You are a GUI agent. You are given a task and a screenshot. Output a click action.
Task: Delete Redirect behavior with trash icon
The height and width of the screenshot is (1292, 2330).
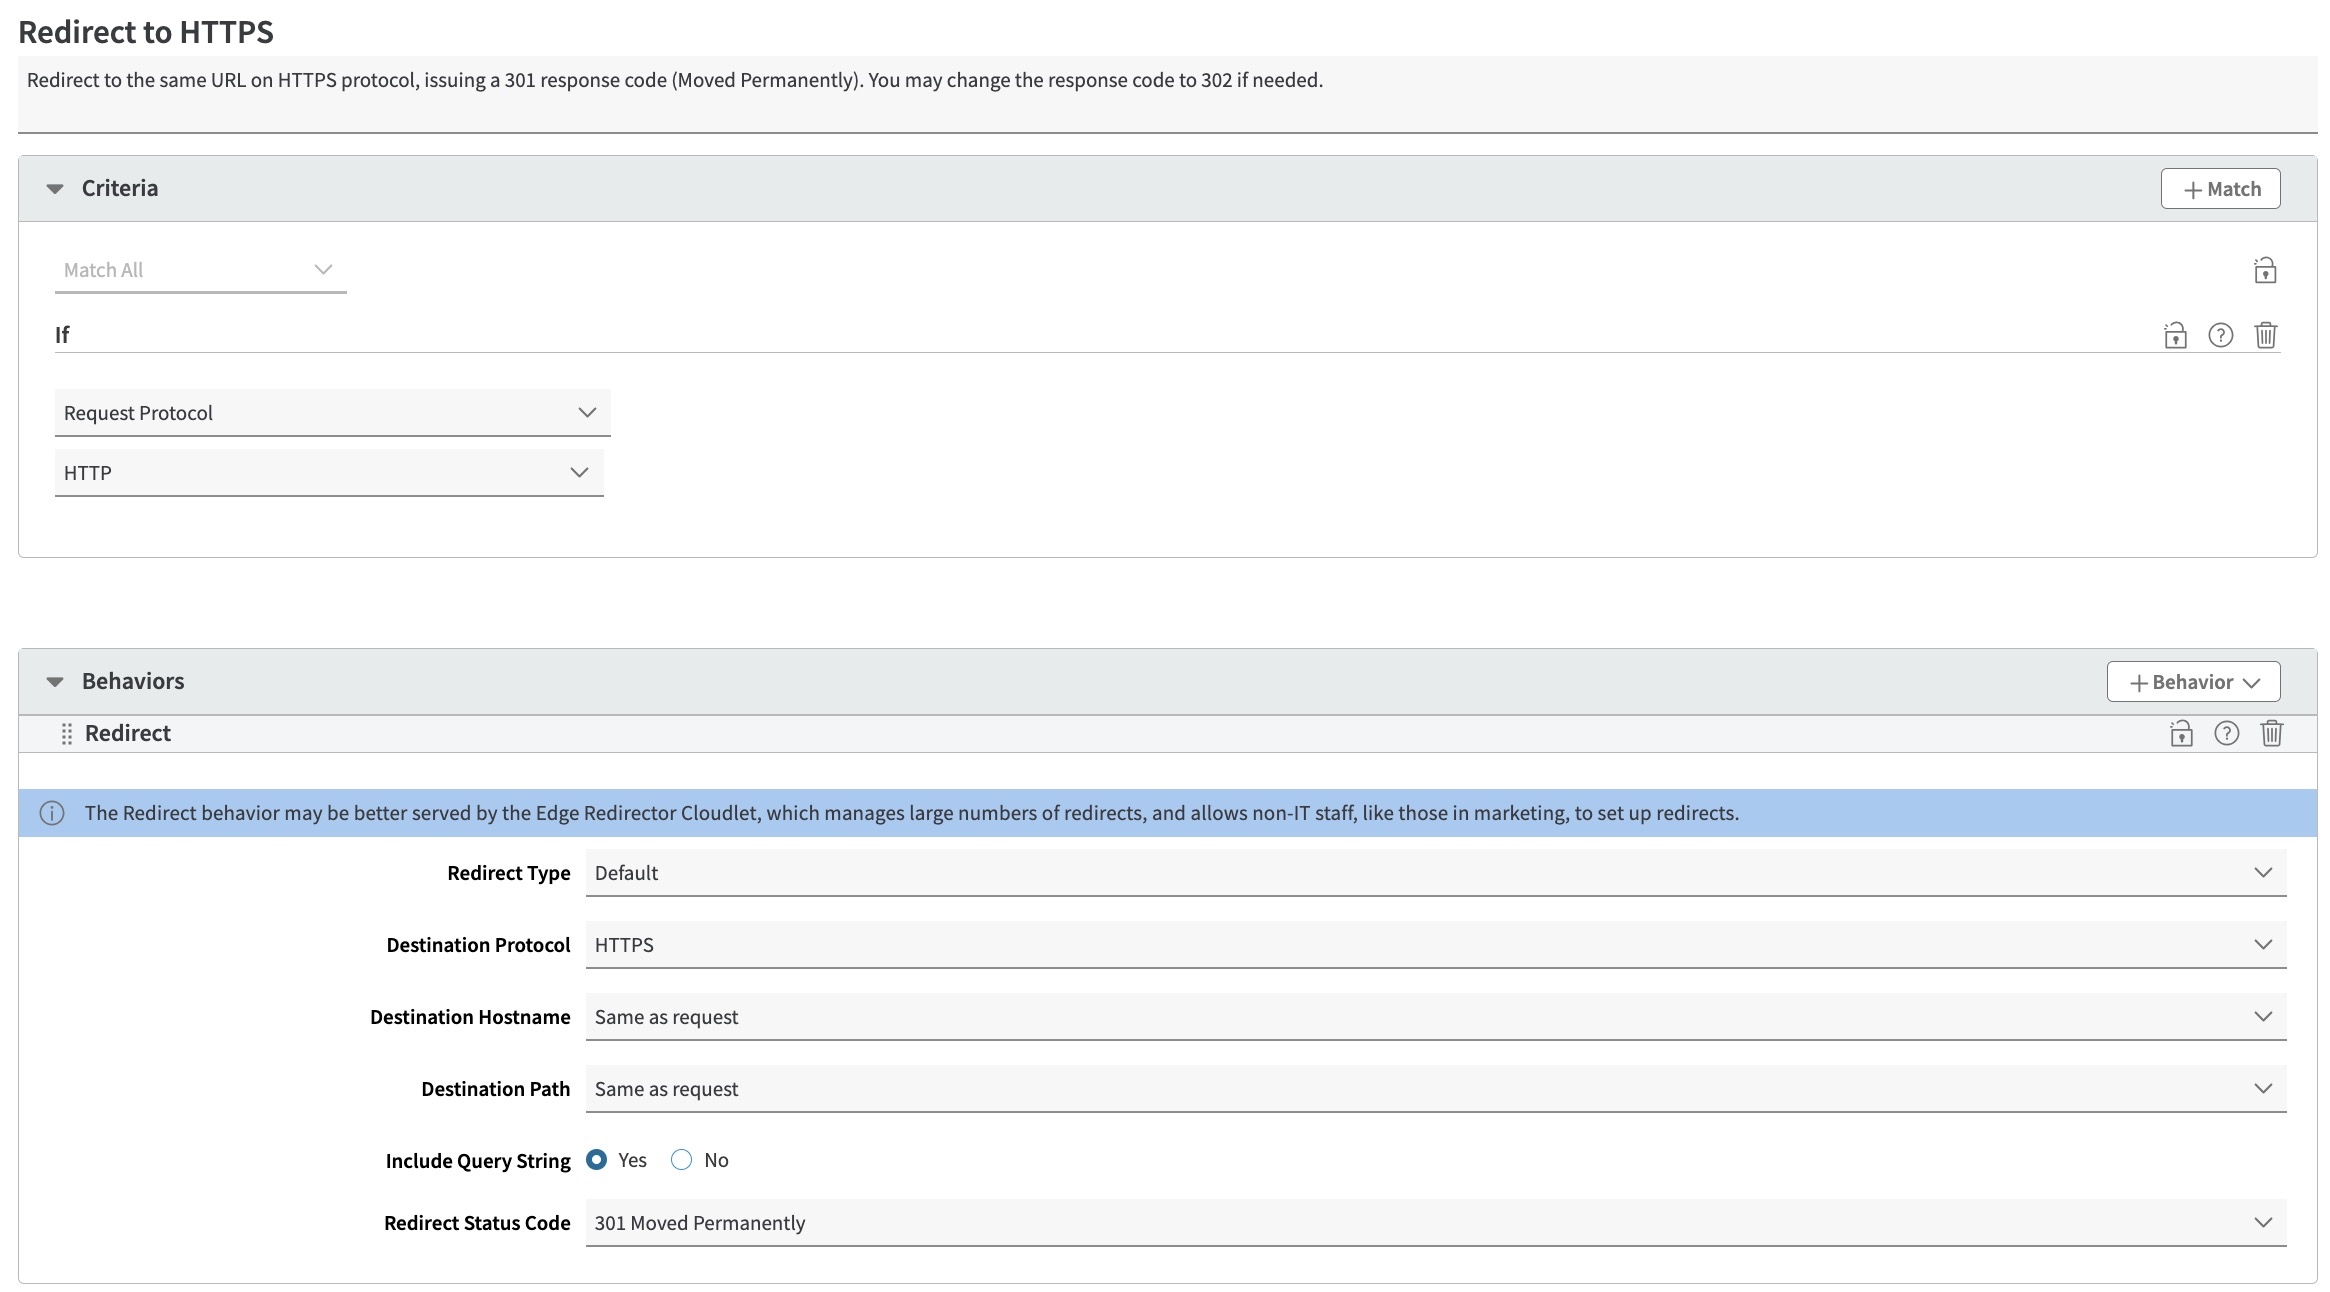tap(2271, 733)
